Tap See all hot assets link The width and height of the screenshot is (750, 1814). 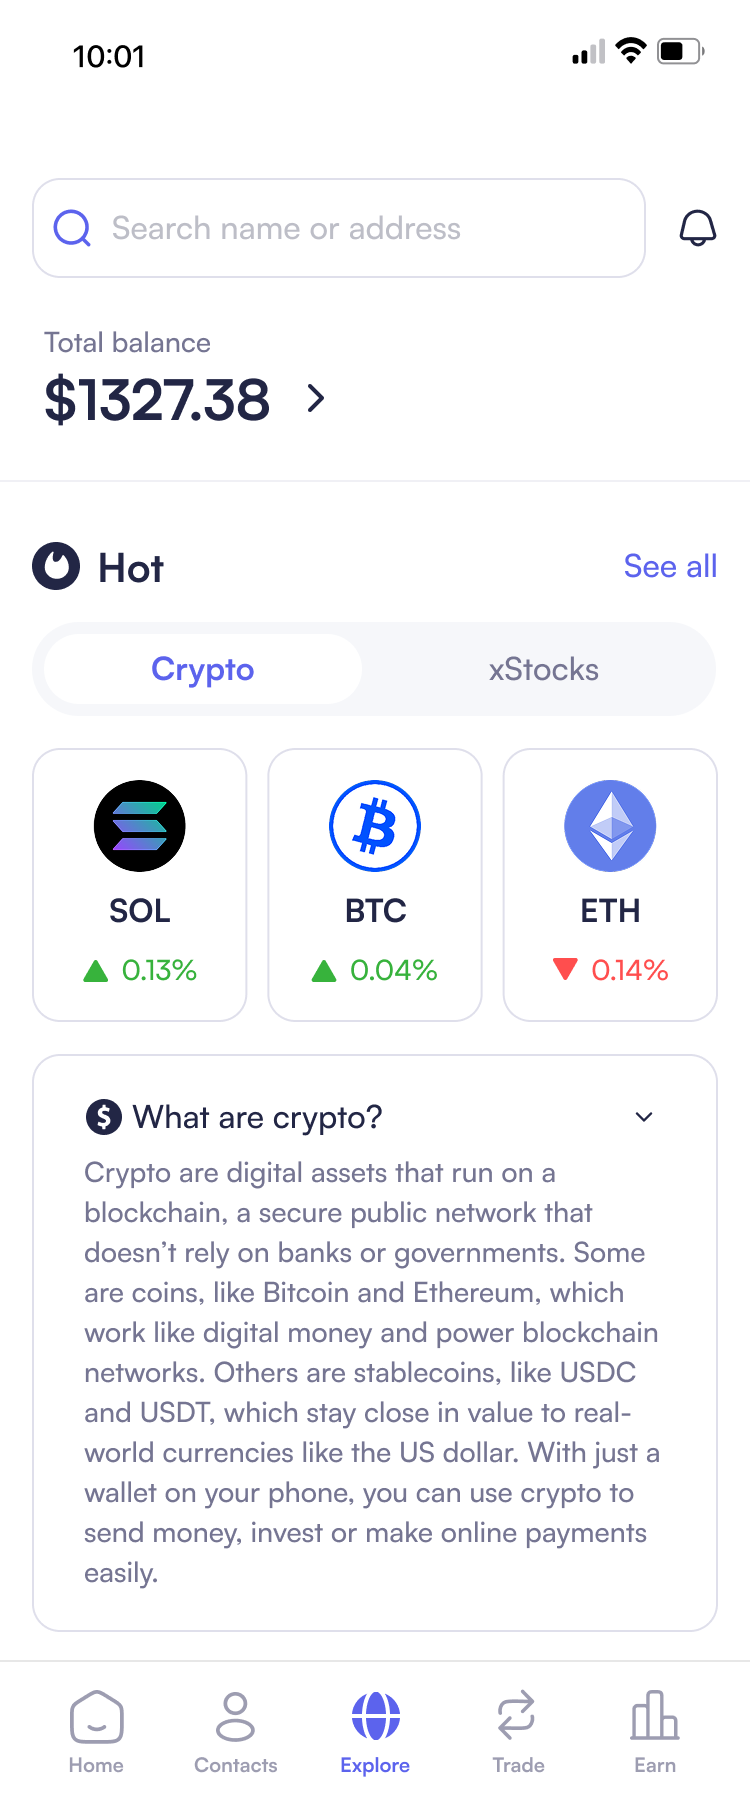670,566
